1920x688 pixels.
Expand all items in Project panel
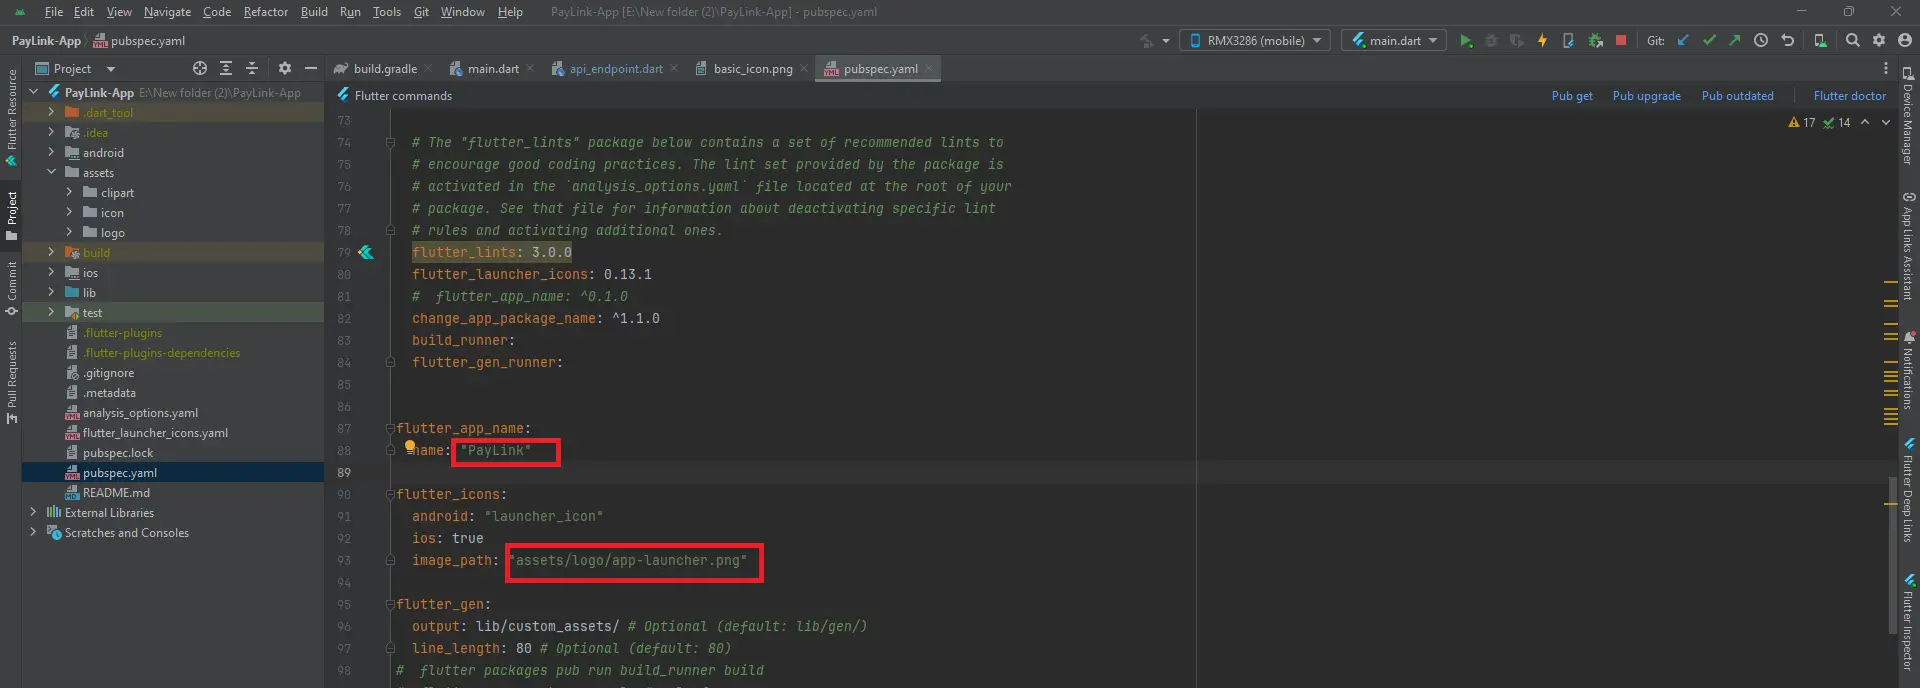point(226,69)
